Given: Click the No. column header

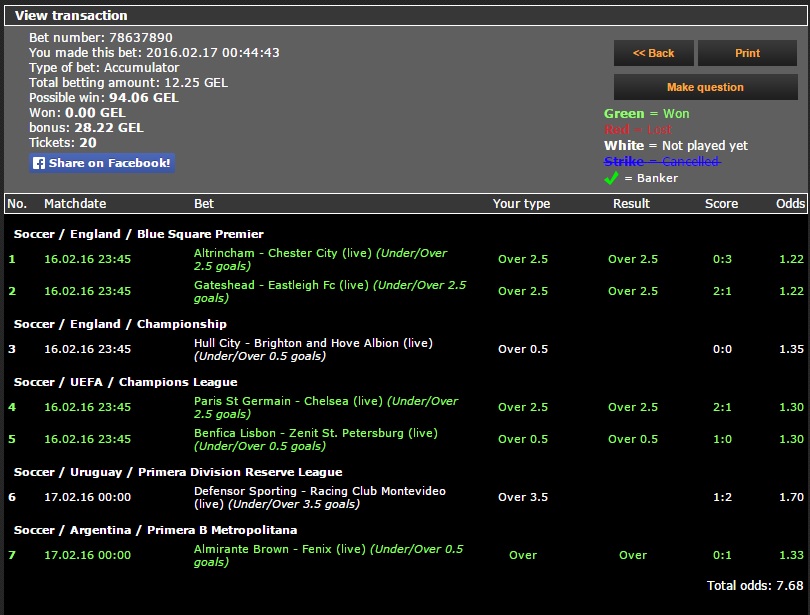Looking at the screenshot, I should coord(17,203).
